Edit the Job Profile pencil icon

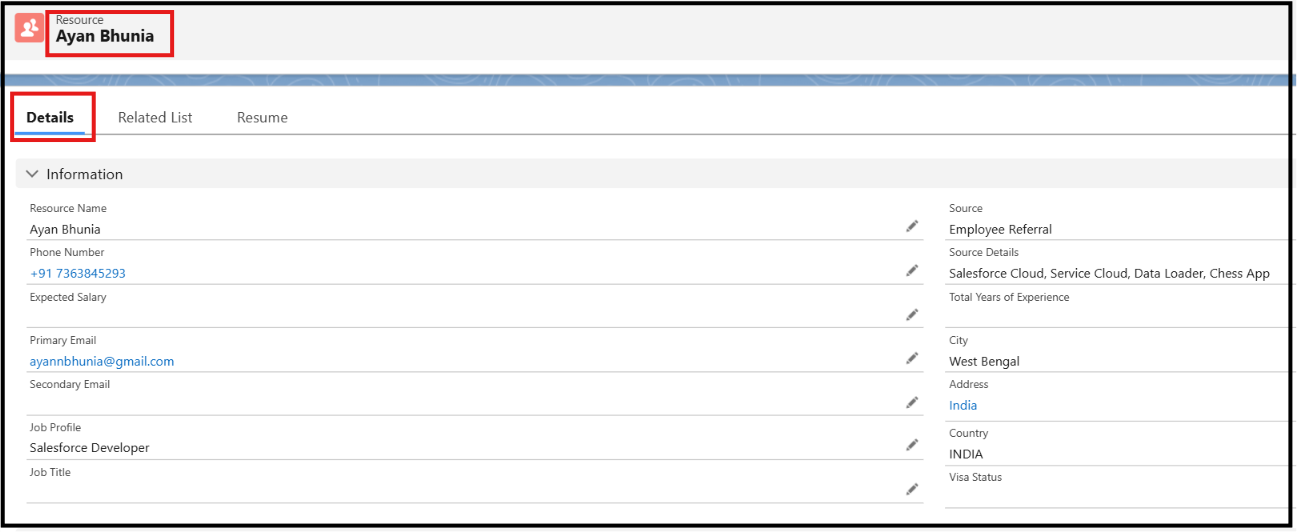pyautogui.click(x=912, y=445)
